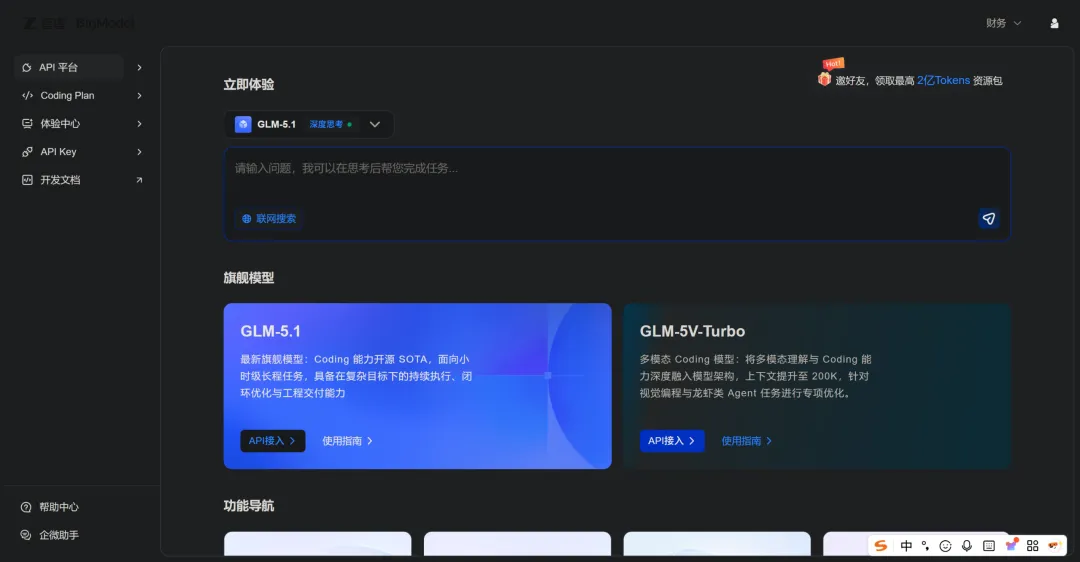This screenshot has height=562, width=1080.
Task: Click the microphone voice input icon
Action: (967, 545)
